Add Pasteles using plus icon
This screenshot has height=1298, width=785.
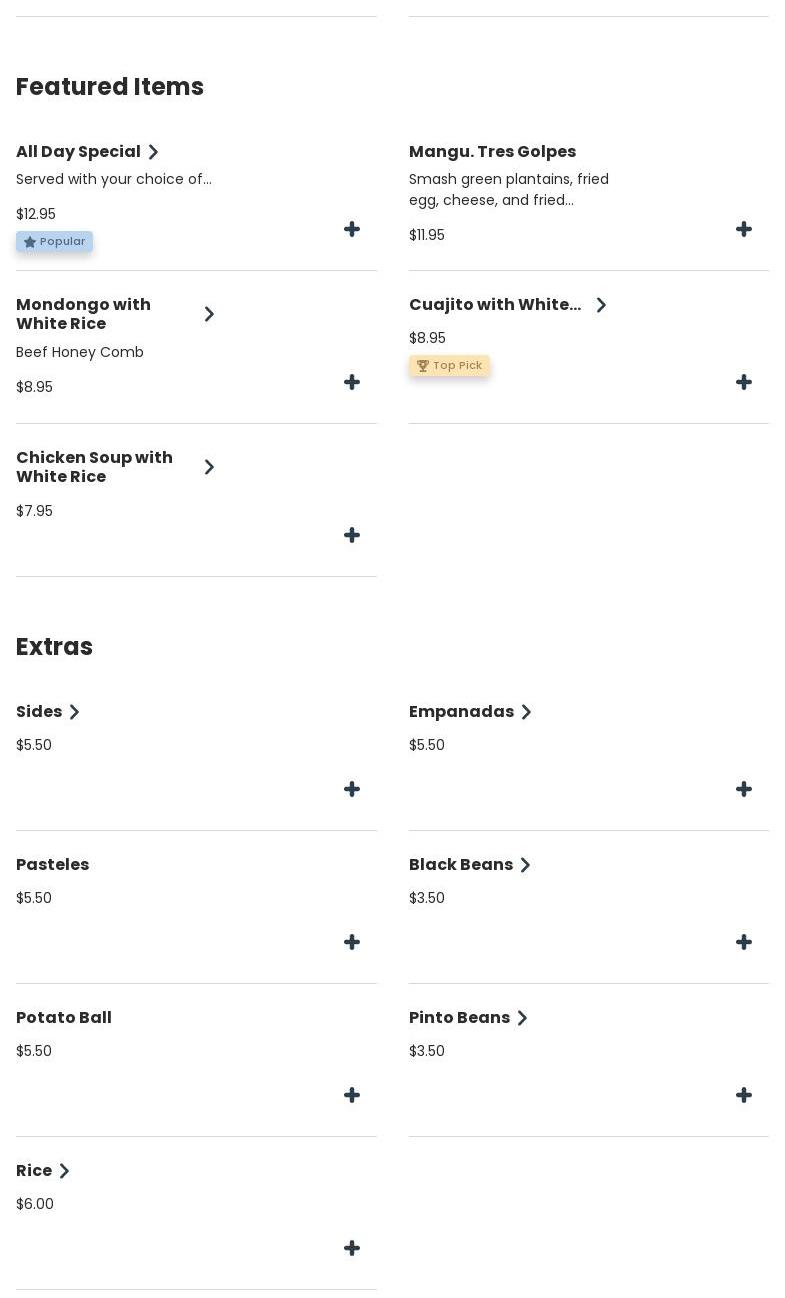352,943
